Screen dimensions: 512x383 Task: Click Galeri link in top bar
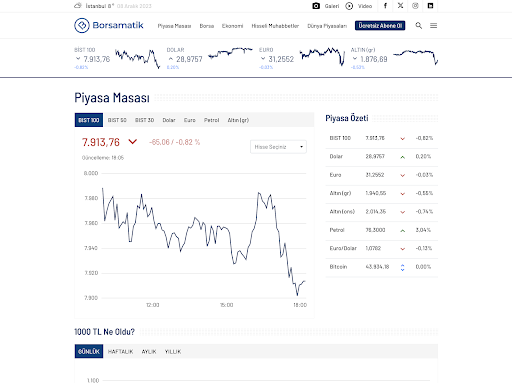click(332, 6)
